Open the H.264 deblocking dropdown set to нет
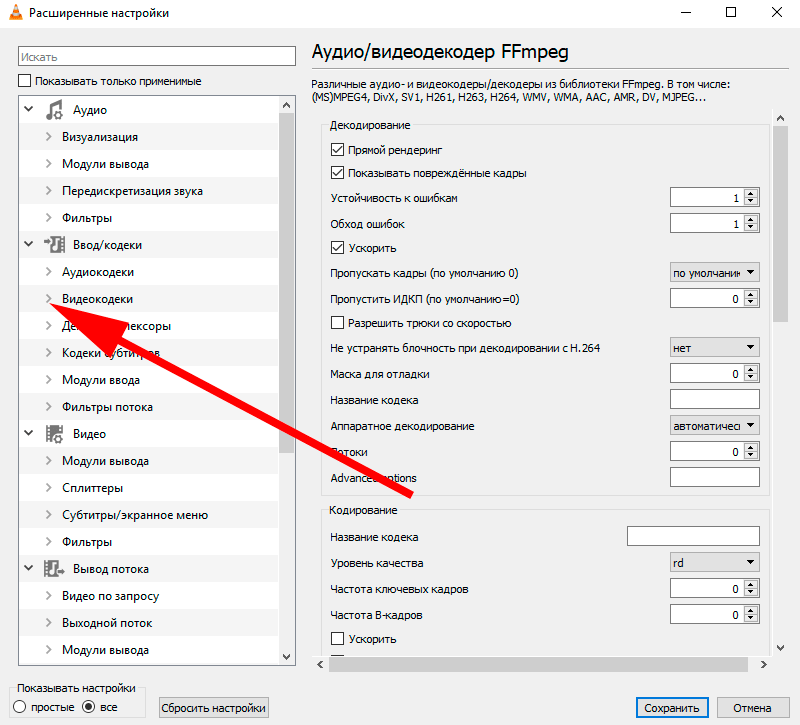This screenshot has height=725, width=800. tap(714, 347)
